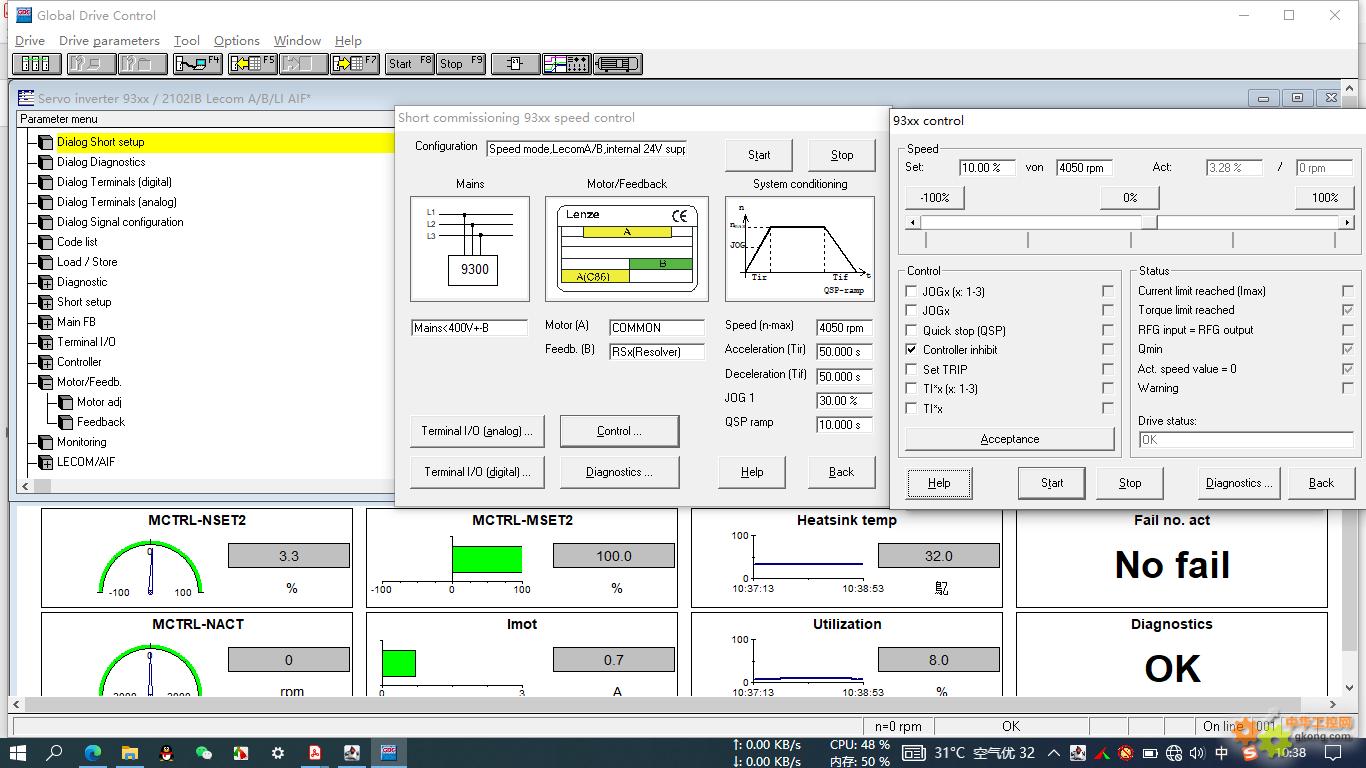Open the Drive menu
The height and width of the screenshot is (768, 1366).
tap(30, 41)
